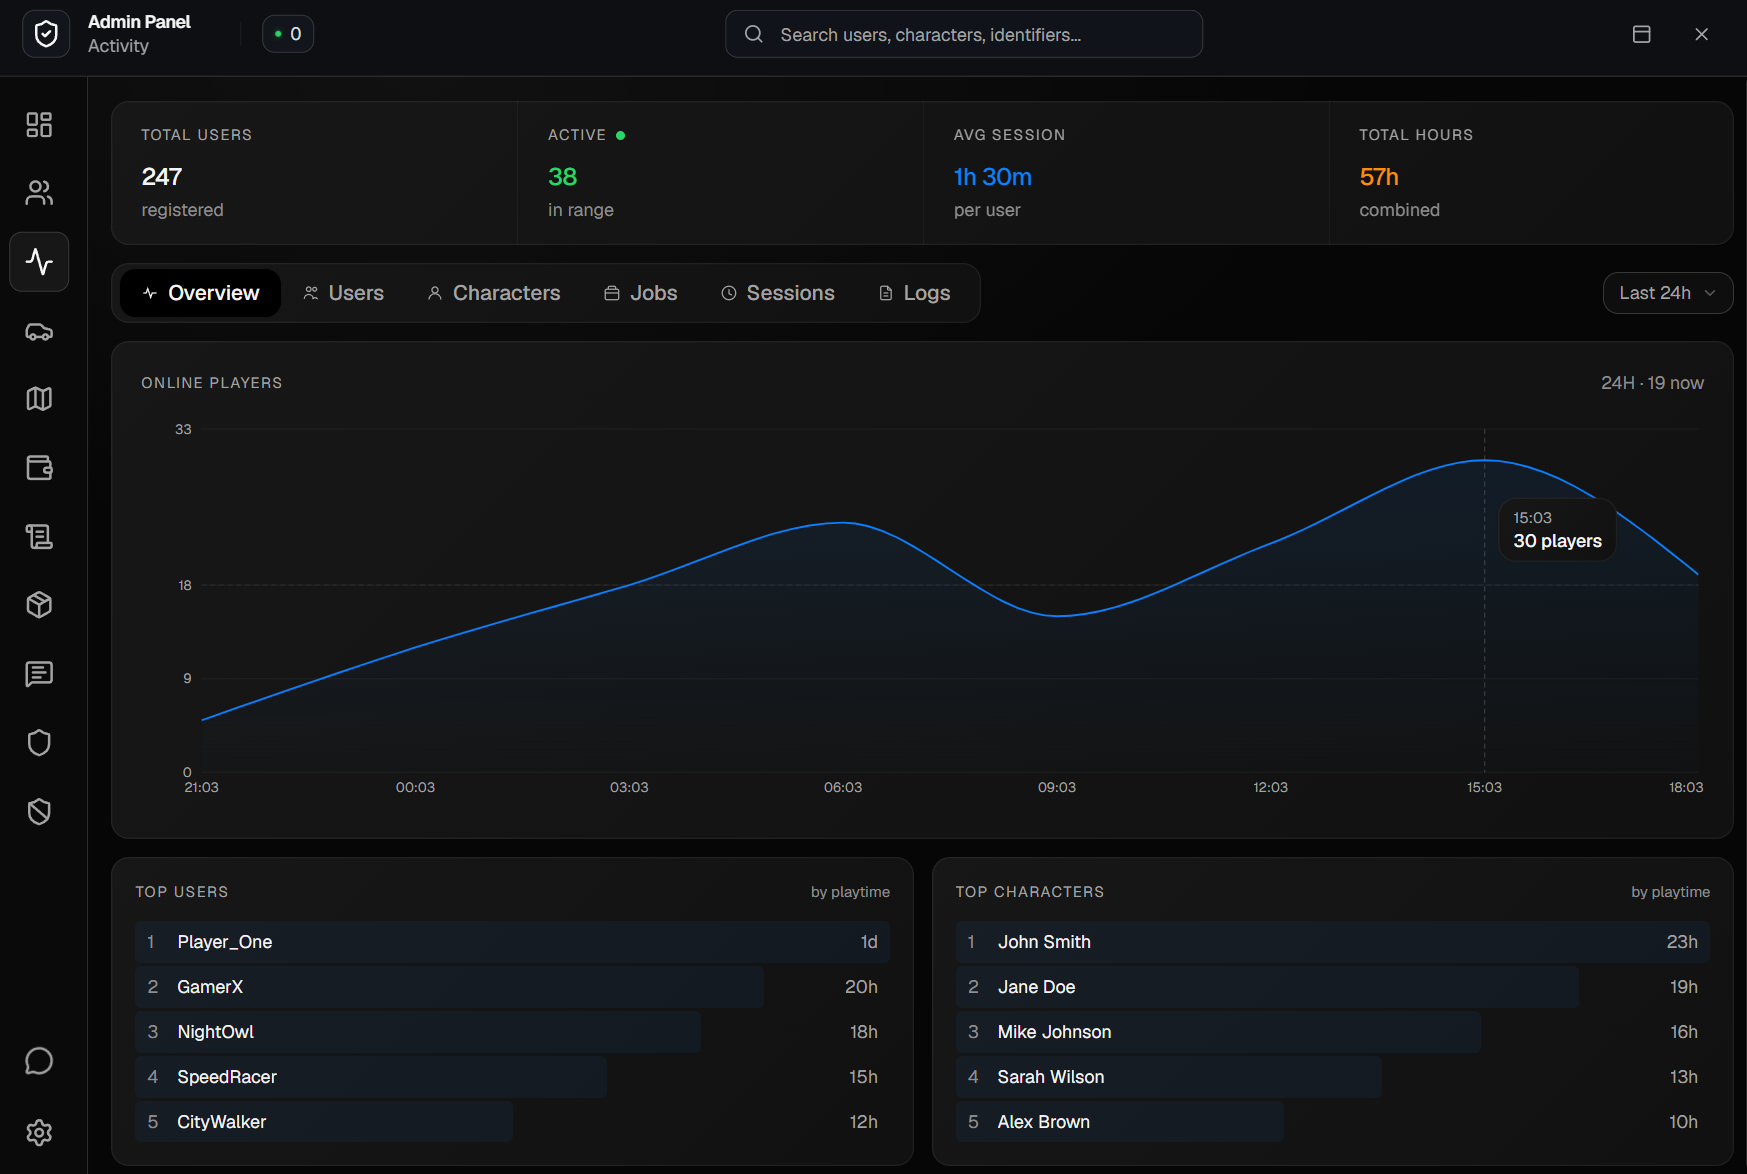Open the crossed shield icon in sidebar
The width and height of the screenshot is (1747, 1174).
coord(39,812)
